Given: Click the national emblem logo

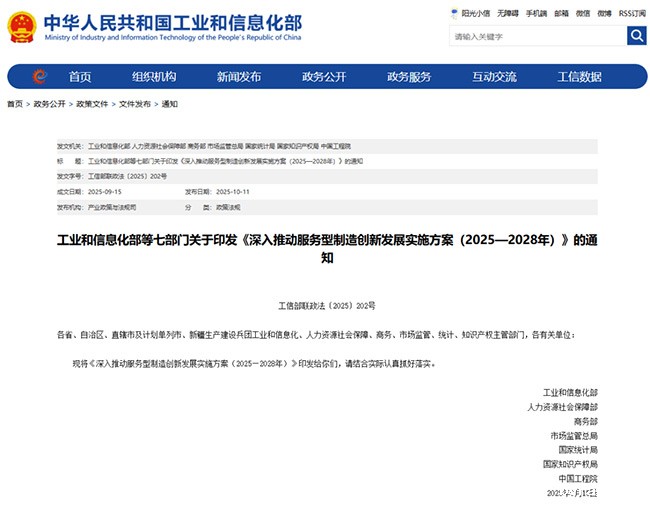Looking at the screenshot, I should [x=21, y=25].
